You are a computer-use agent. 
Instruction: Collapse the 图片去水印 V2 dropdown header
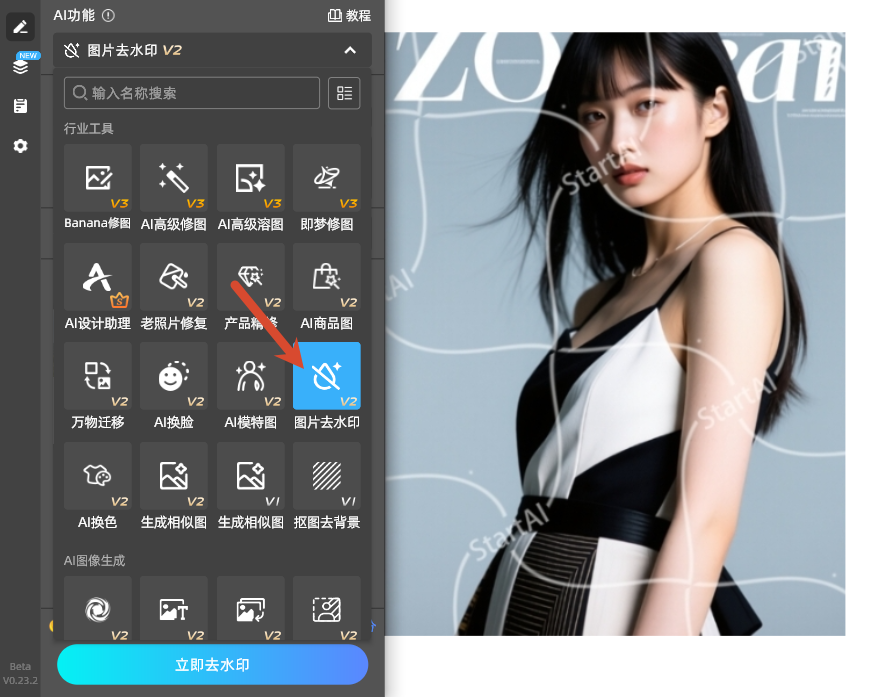pos(349,50)
